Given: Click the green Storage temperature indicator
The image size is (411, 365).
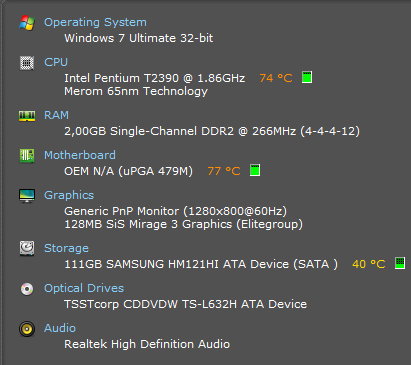Looking at the screenshot, I should [x=400, y=263].
